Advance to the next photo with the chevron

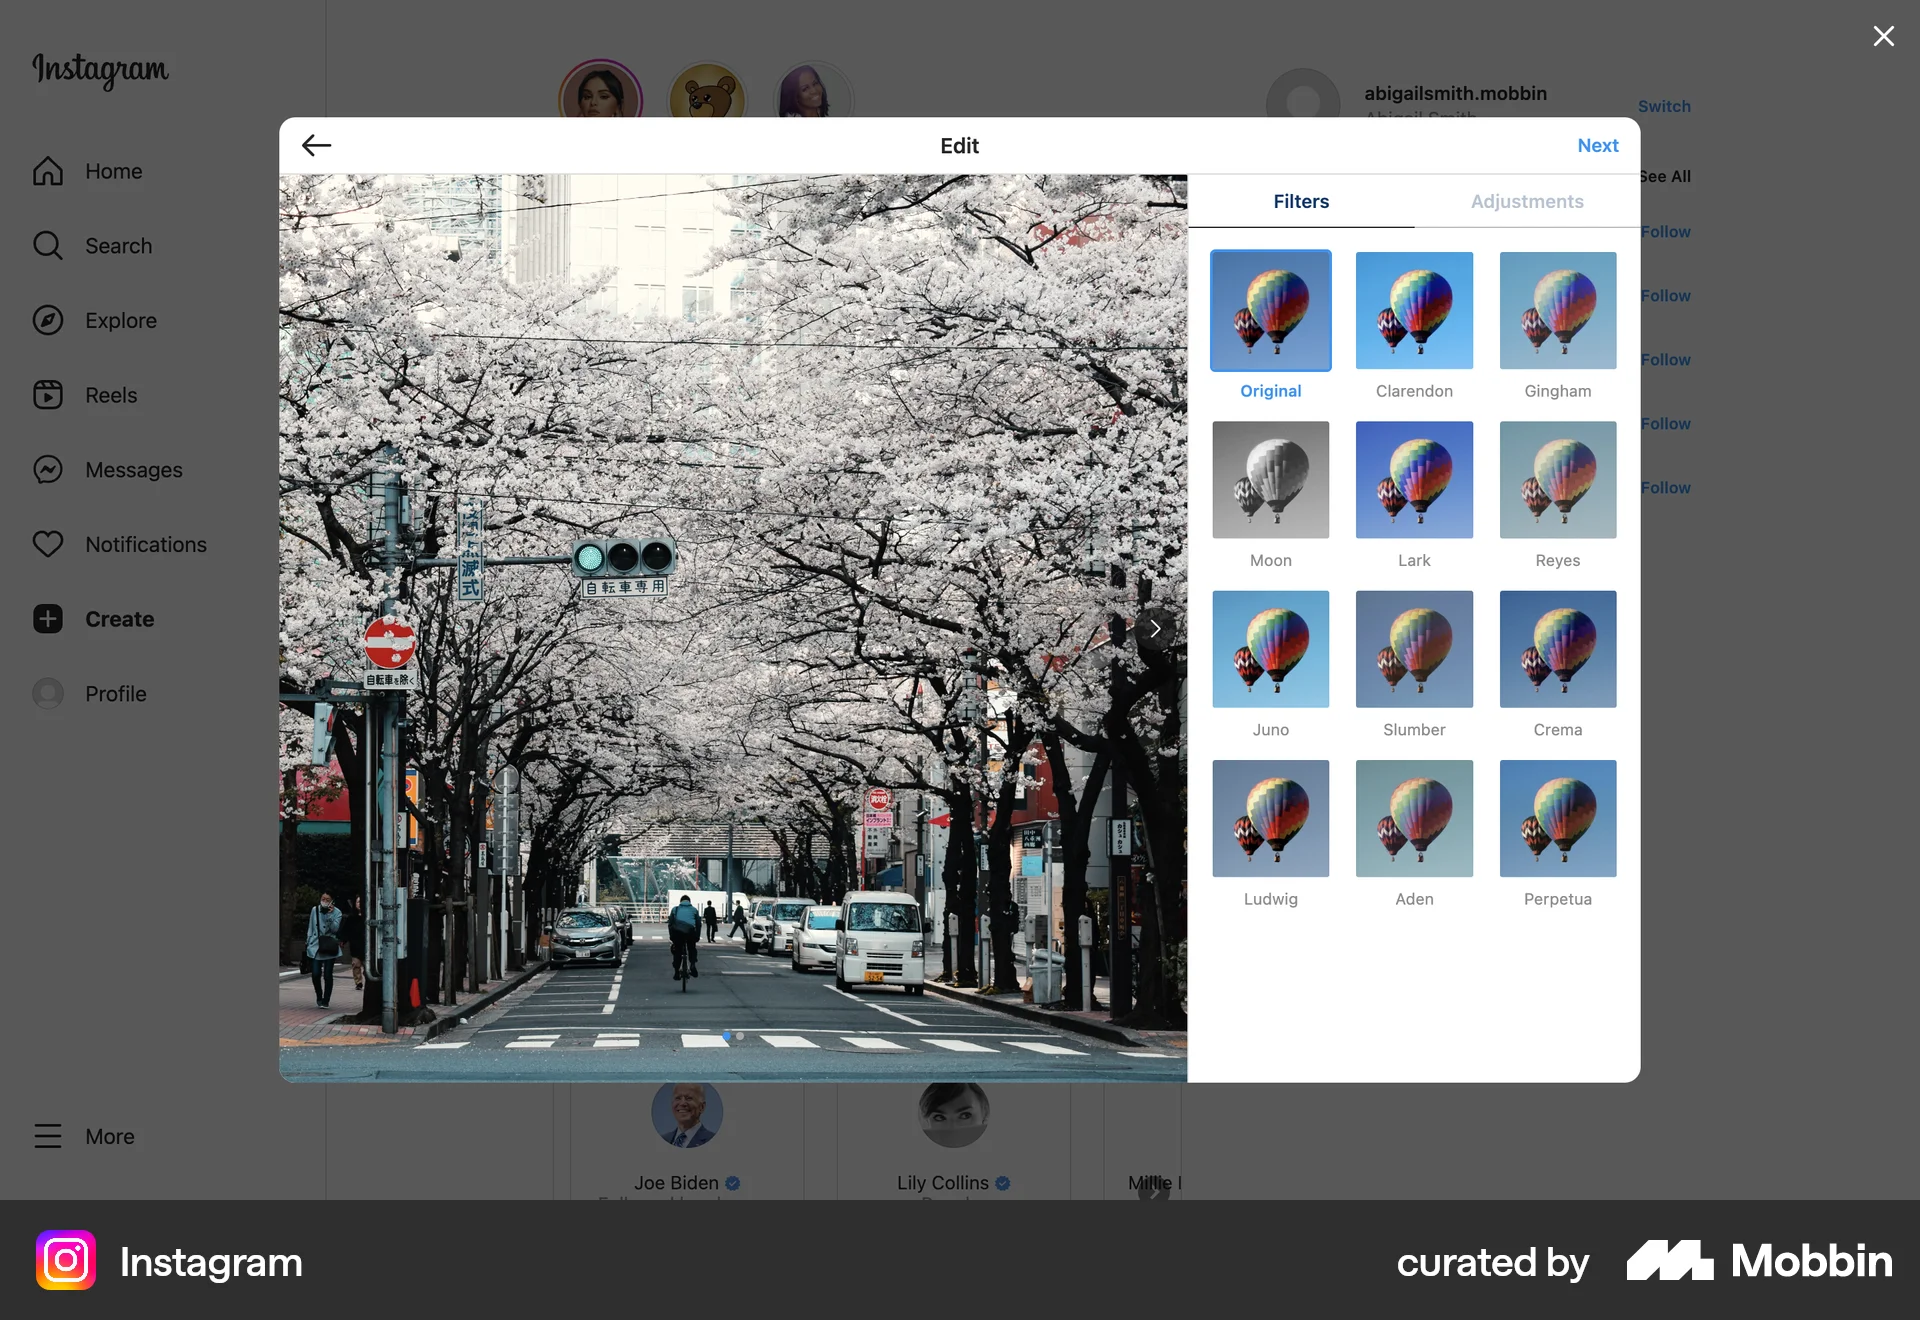pos(1155,628)
